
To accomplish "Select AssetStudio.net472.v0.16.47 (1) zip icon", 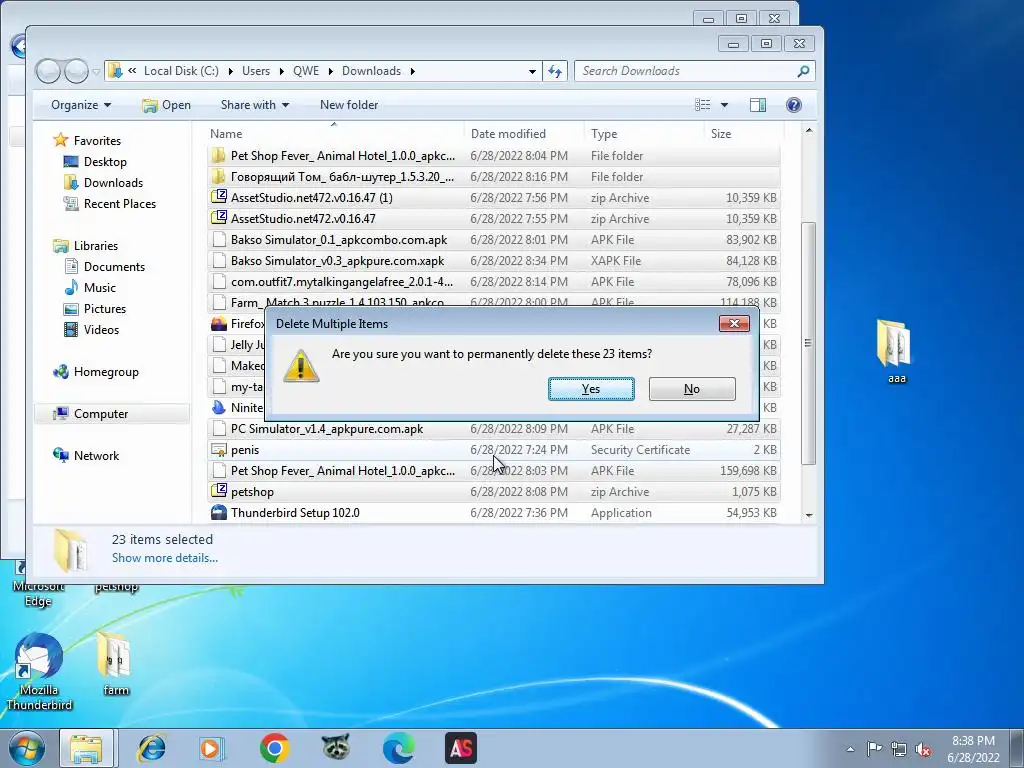I will 219,197.
